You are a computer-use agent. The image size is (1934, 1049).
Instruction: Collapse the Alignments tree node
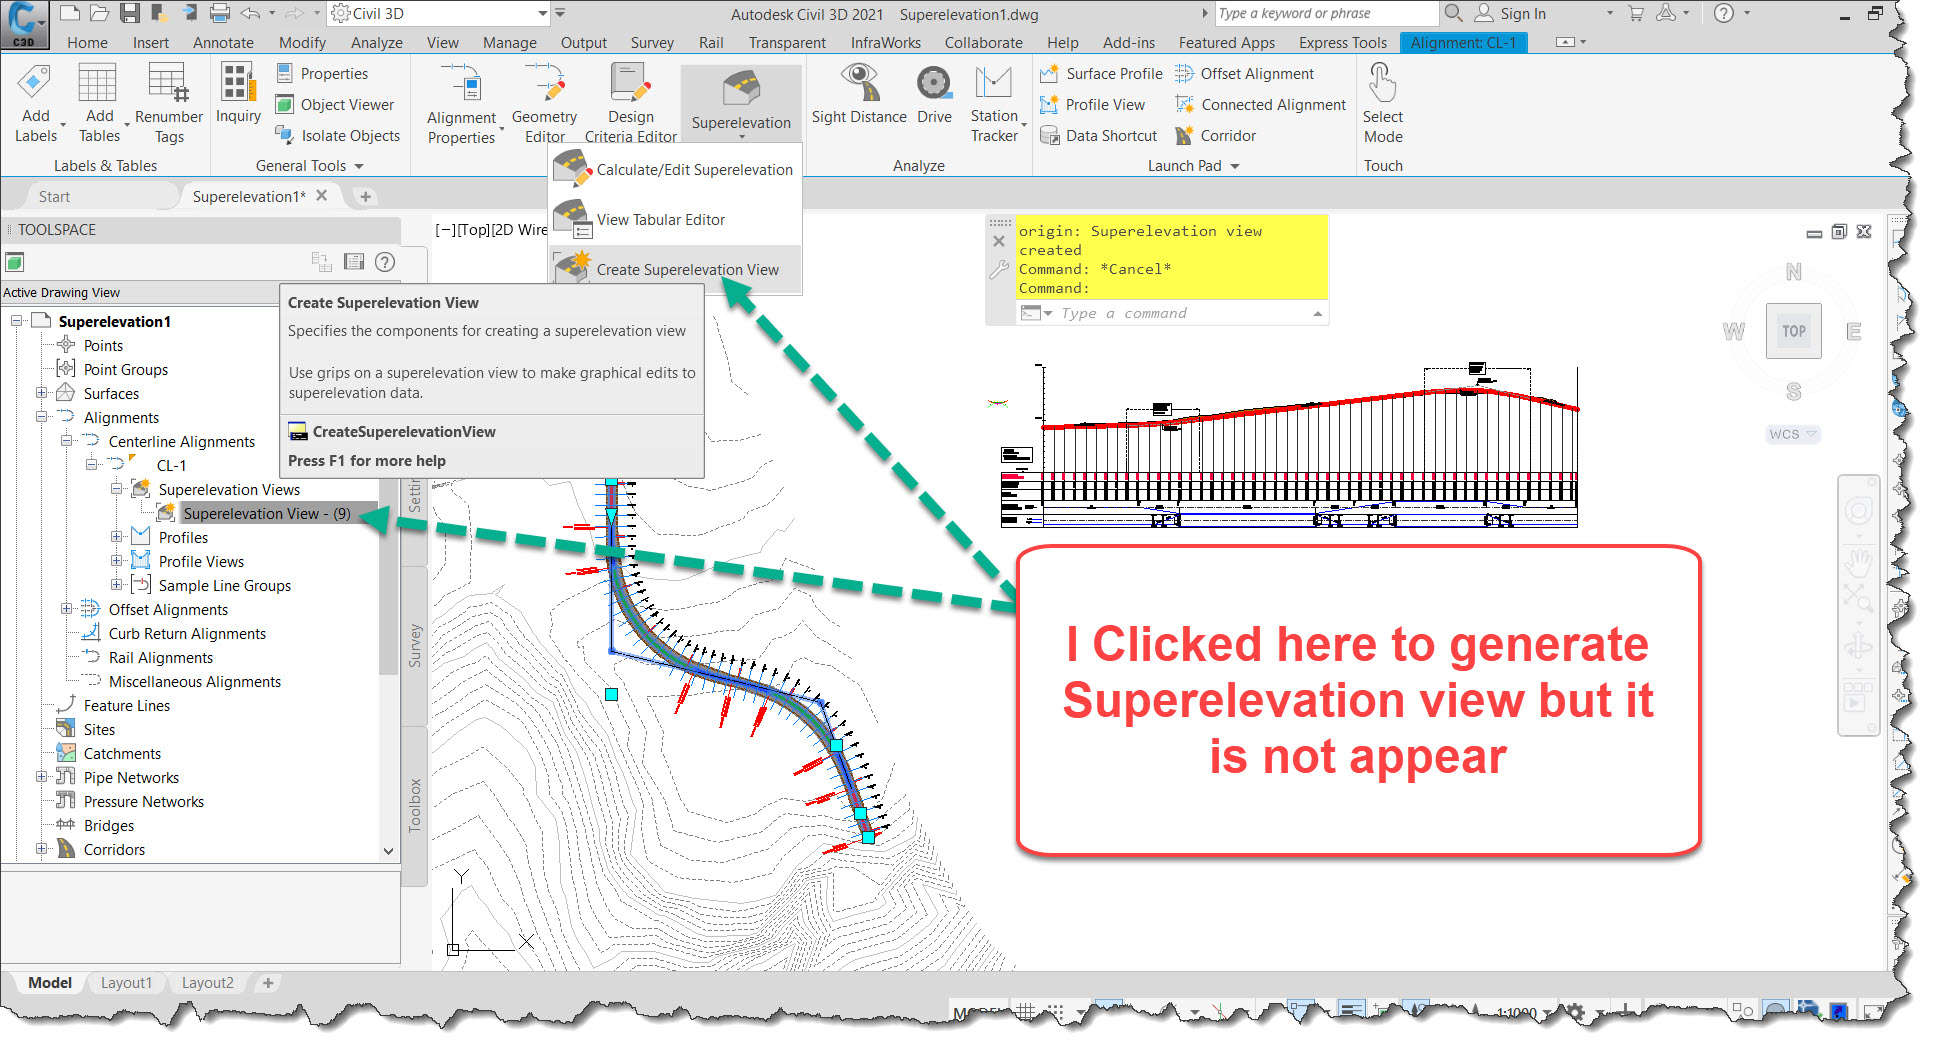click(x=40, y=417)
